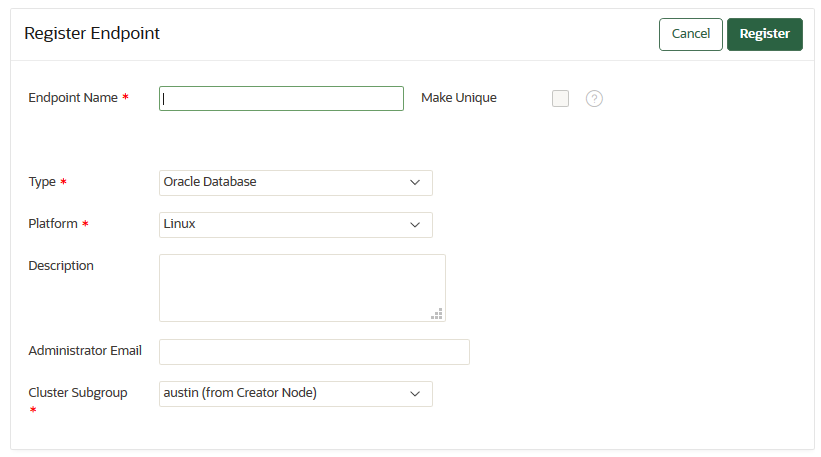Click the help question mark icon
Viewport: 821px width, 457px height.
coord(594,98)
